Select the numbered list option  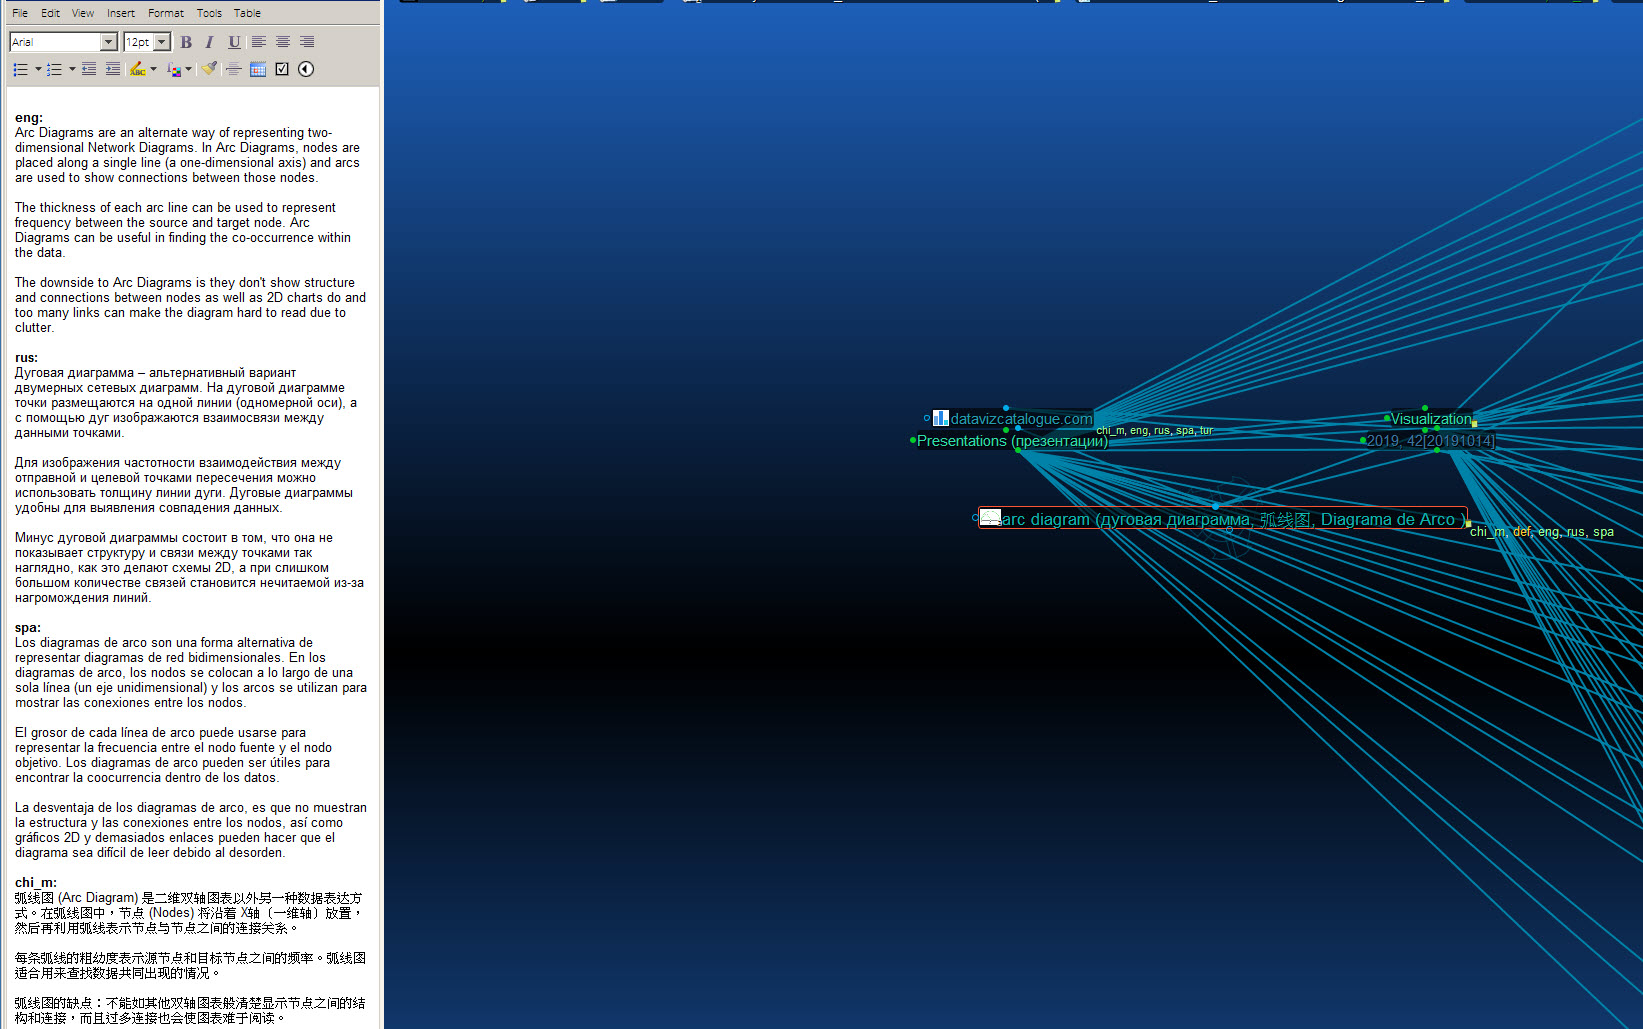point(54,68)
